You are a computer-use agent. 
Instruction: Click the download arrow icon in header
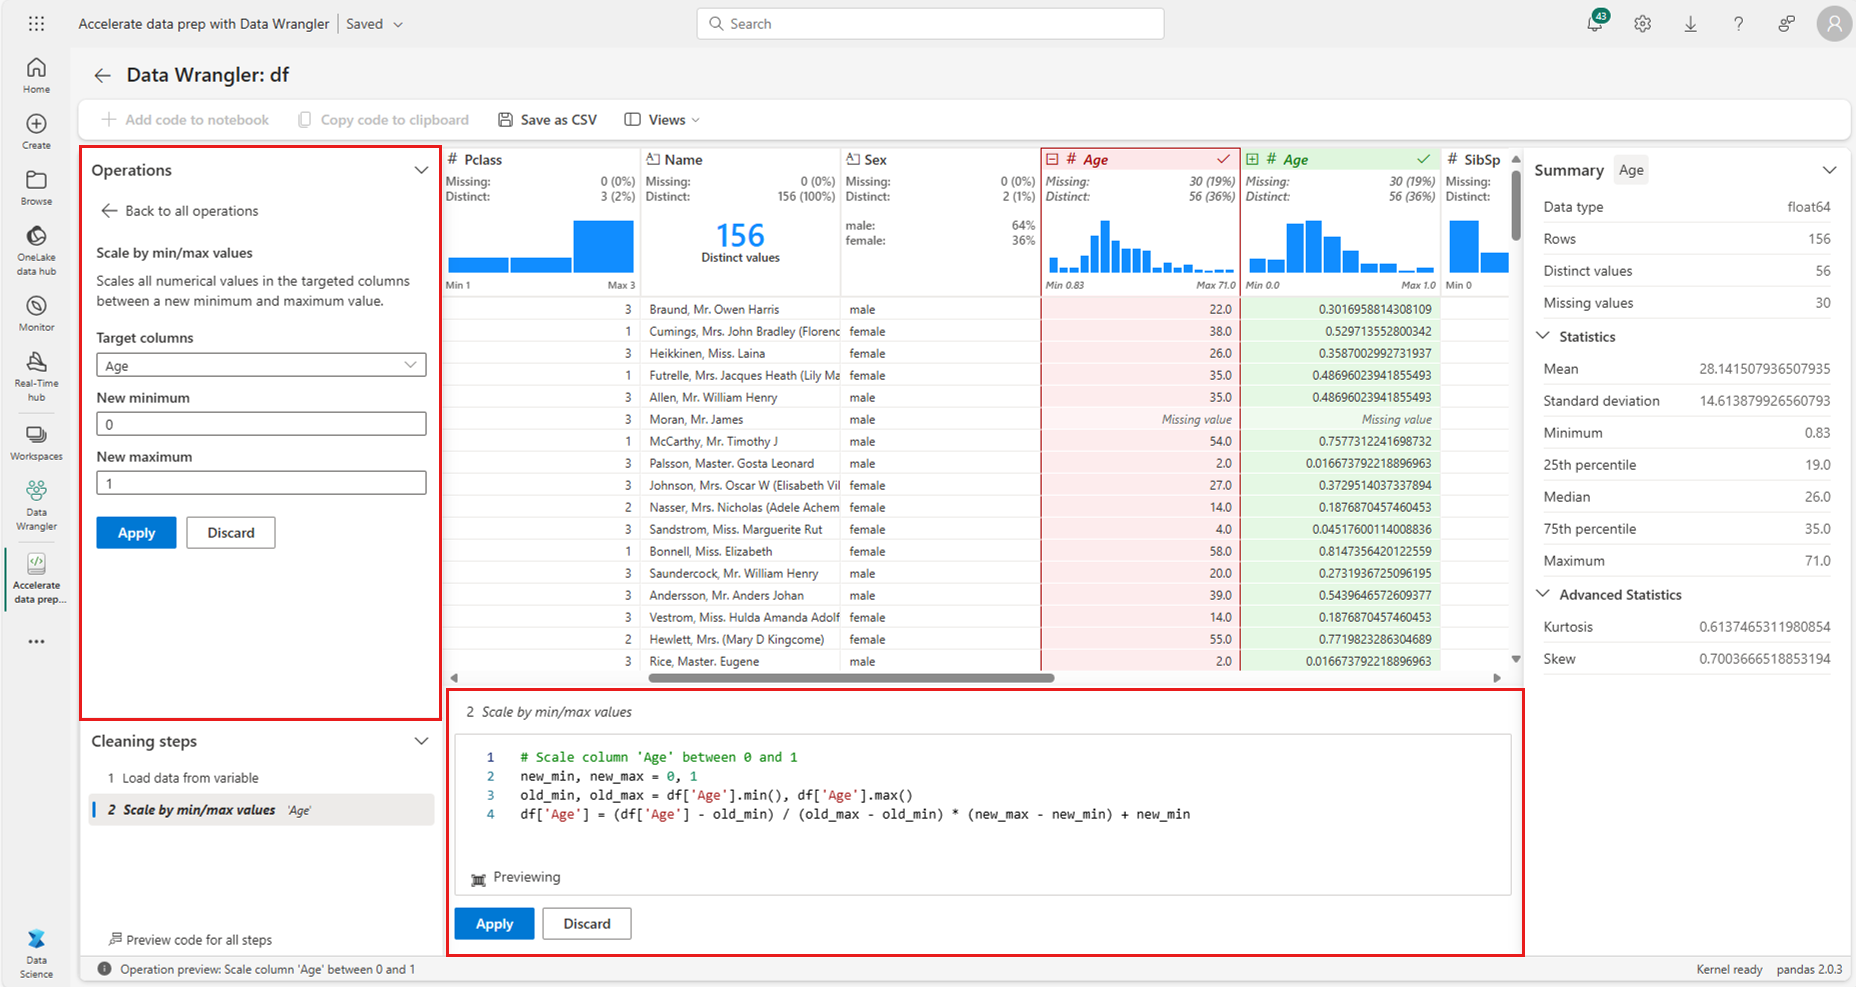1690,24
